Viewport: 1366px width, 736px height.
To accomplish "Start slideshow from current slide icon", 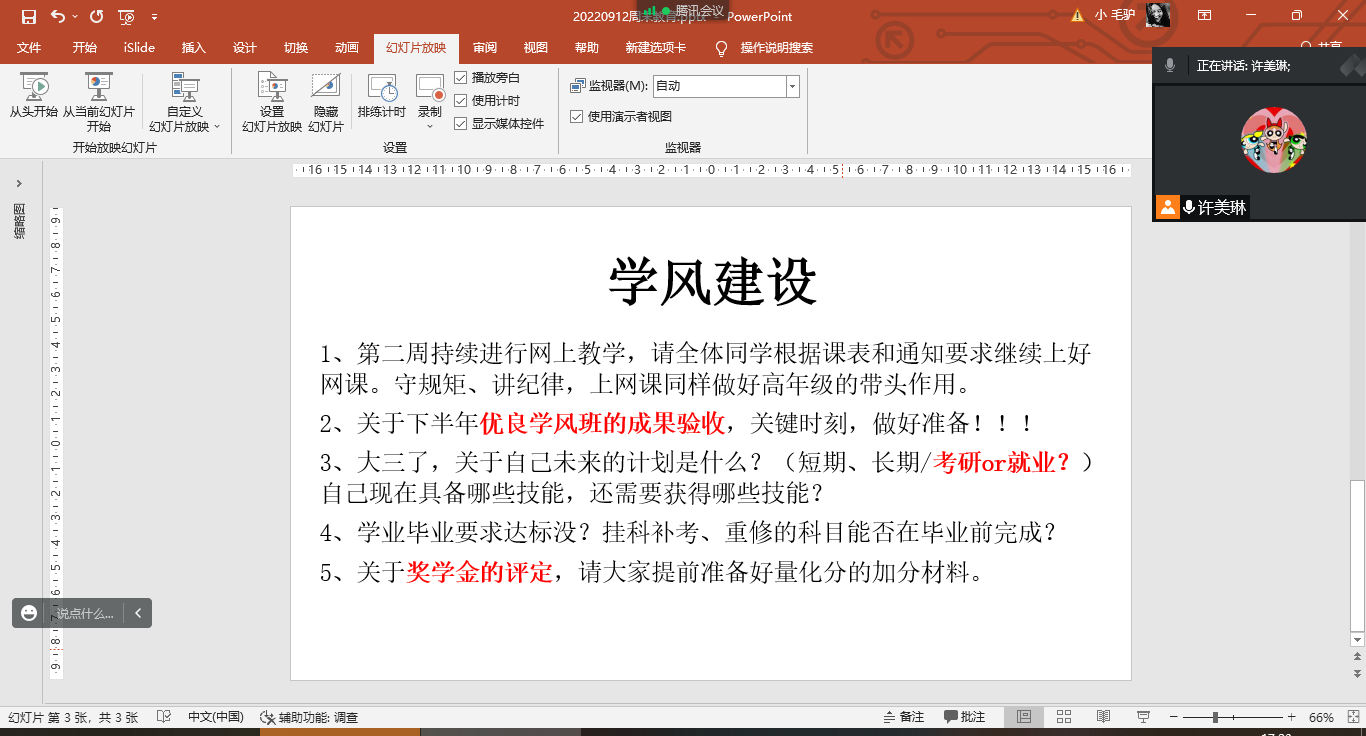I will pyautogui.click(x=98, y=87).
